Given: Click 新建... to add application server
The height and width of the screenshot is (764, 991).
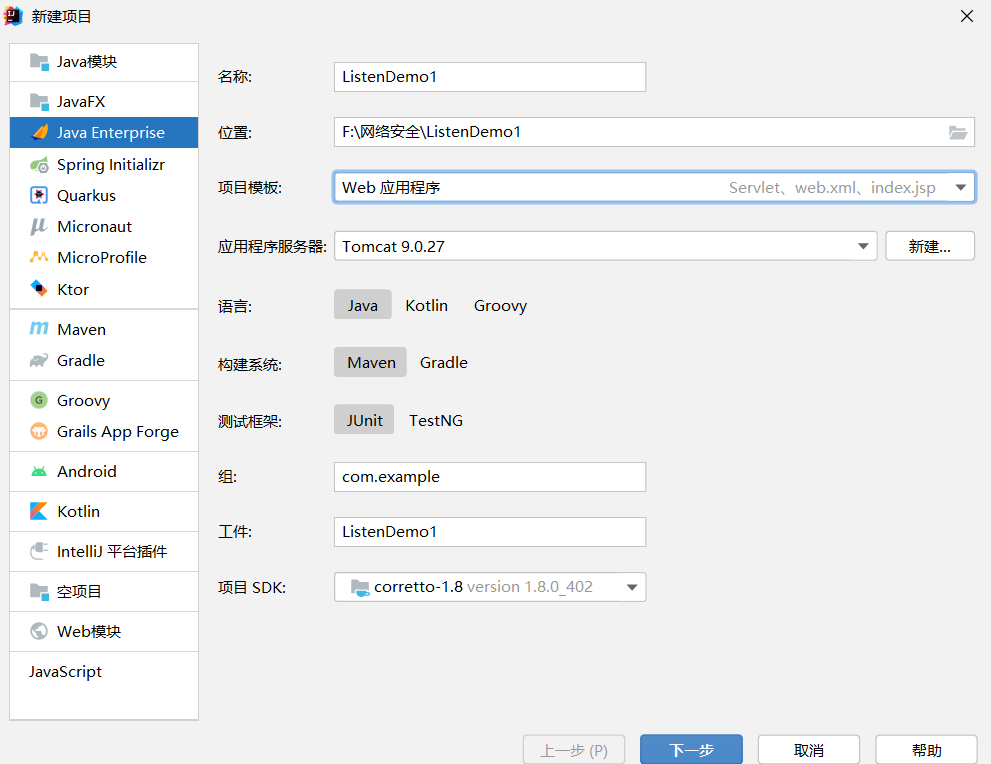Looking at the screenshot, I should tap(930, 246).
